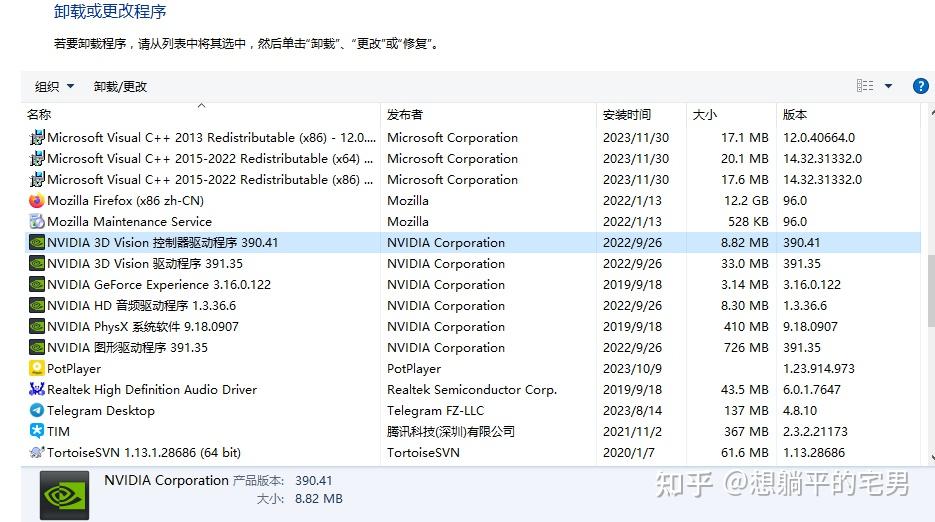This screenshot has width=935, height=522.
Task: Click the NVIDIA GeForce Experience icon
Action: pos(37,285)
